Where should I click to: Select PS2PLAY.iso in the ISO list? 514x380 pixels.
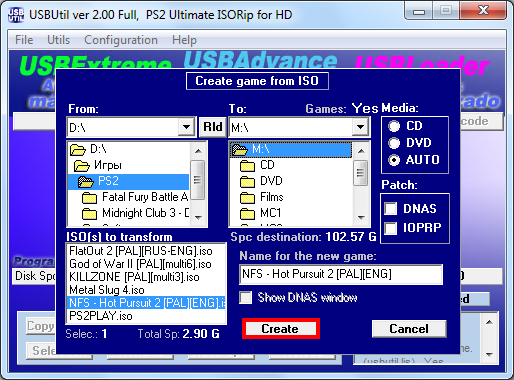(101, 316)
